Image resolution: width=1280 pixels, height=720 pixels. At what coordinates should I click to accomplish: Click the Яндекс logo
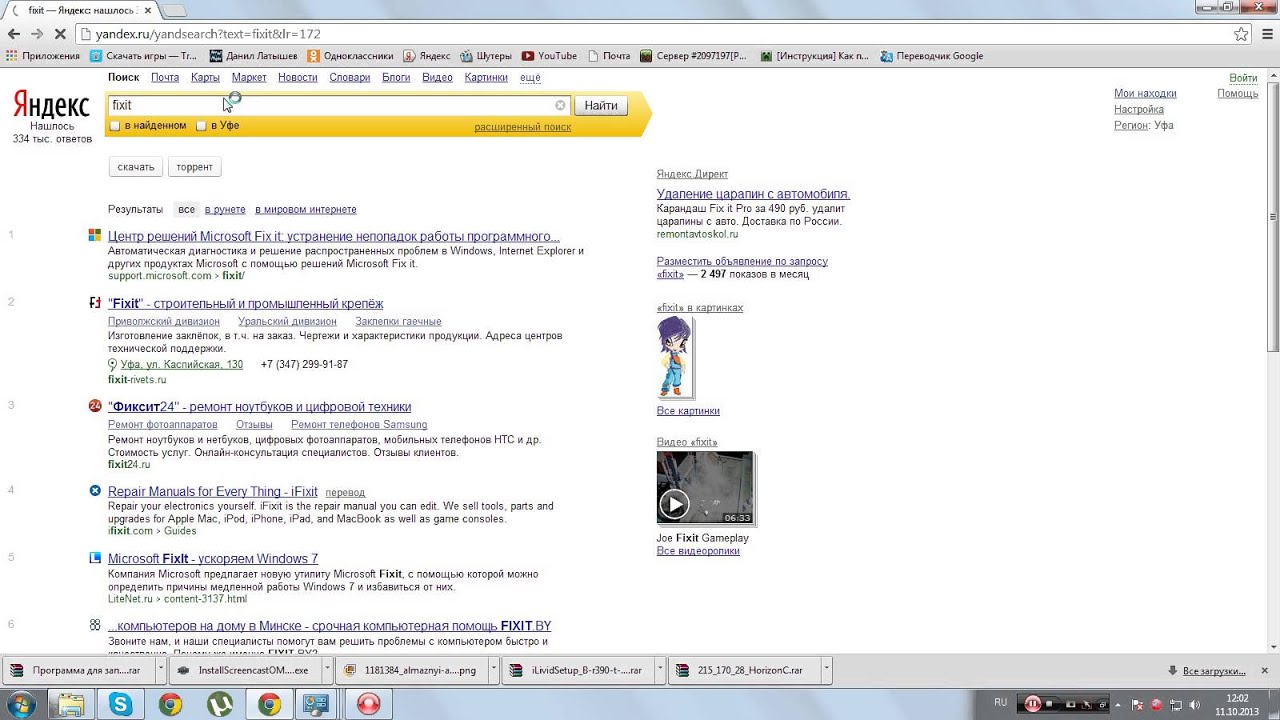coord(50,105)
